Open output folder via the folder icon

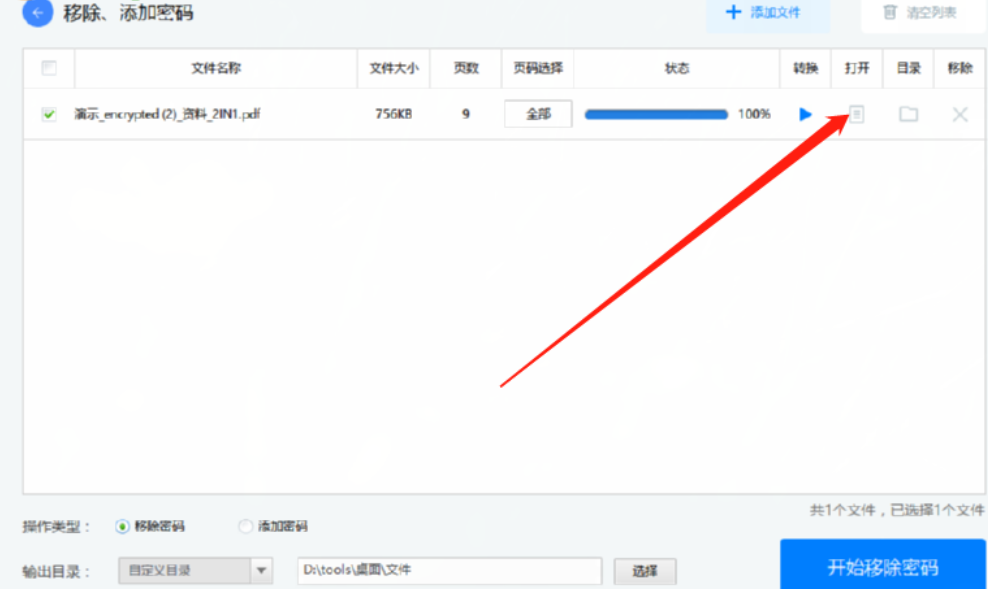click(x=908, y=114)
